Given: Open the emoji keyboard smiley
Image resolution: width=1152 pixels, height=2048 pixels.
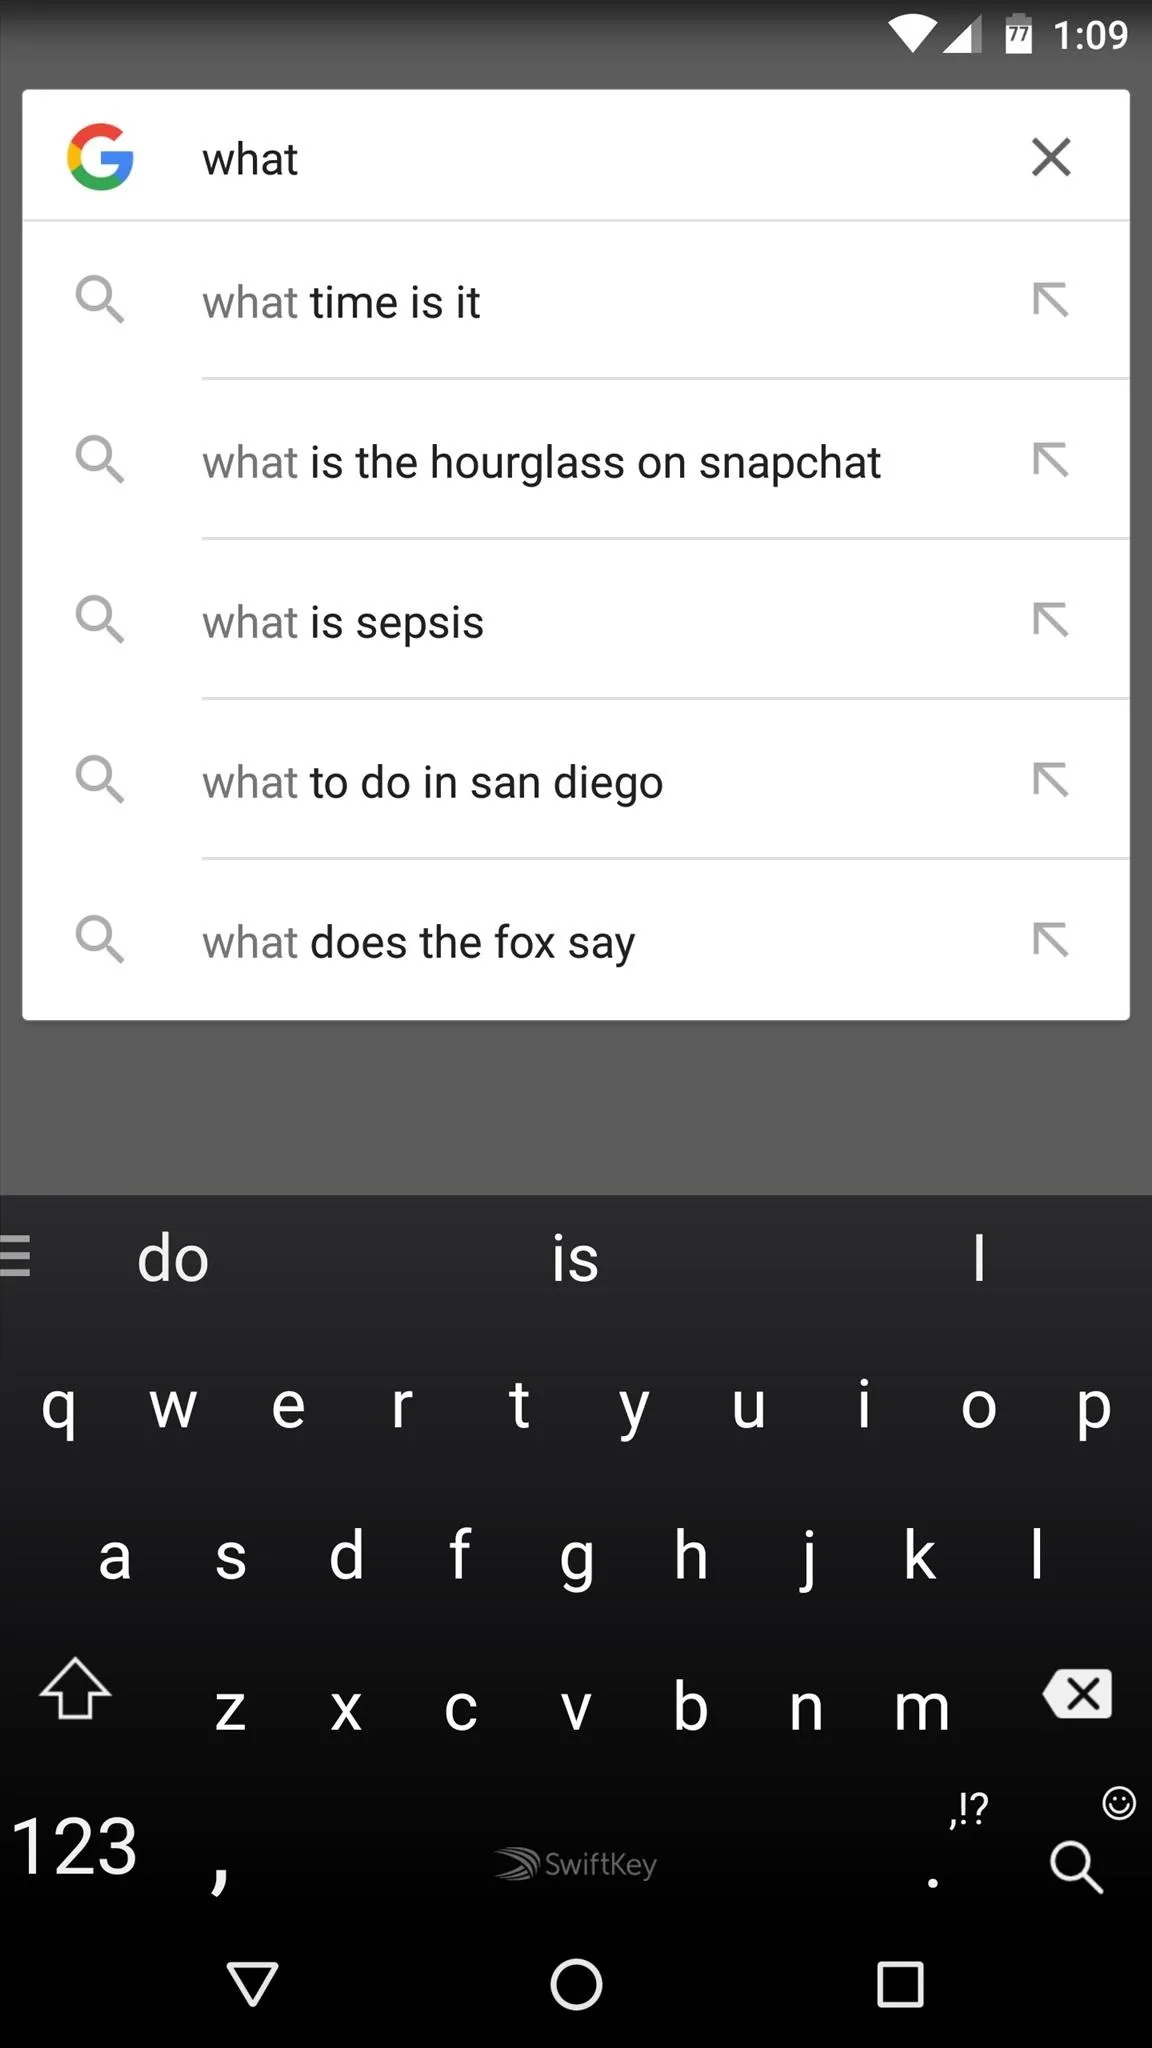Looking at the screenshot, I should pos(1118,1803).
